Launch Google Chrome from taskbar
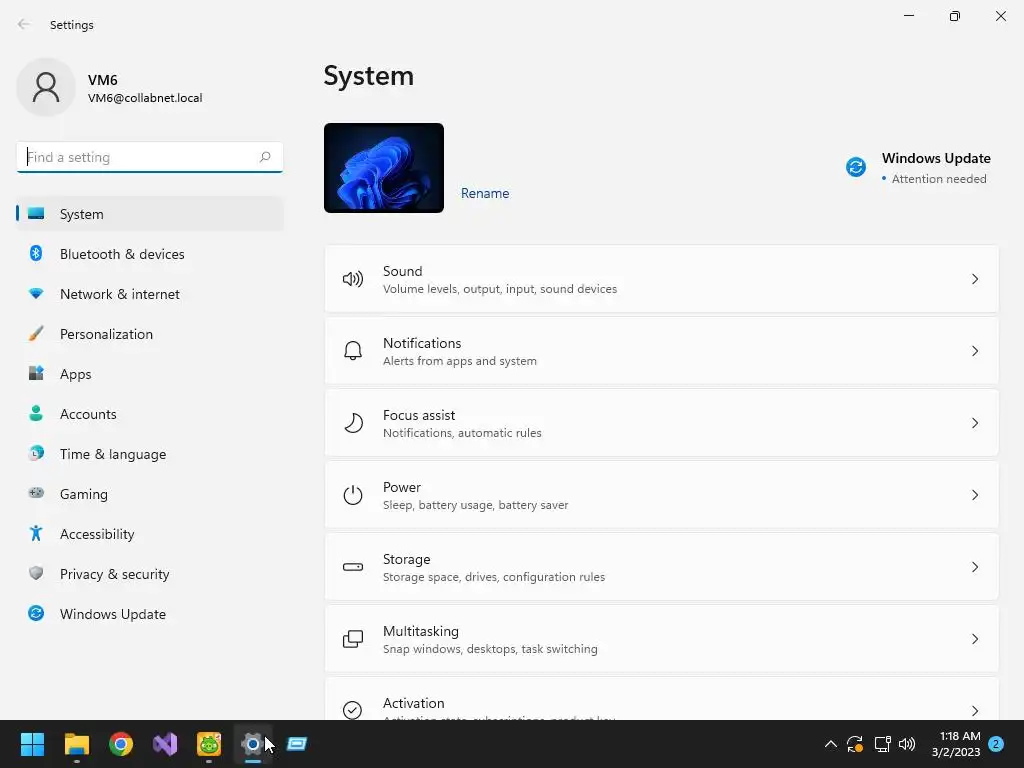Screen dimensions: 1024x768 [121, 744]
